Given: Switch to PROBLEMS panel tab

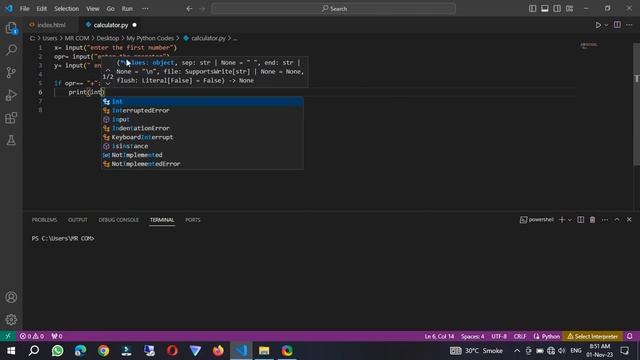Looking at the screenshot, I should pyautogui.click(x=44, y=220).
